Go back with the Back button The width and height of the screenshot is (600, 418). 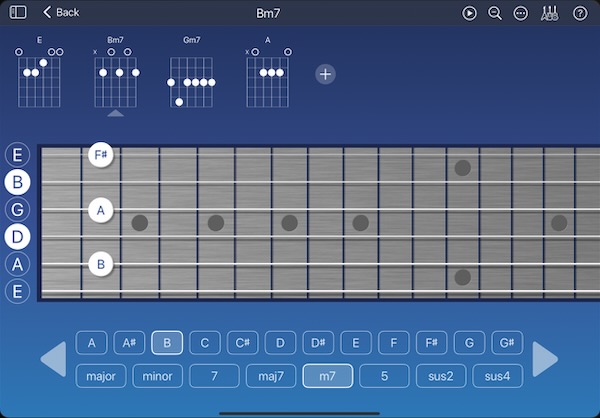[61, 13]
